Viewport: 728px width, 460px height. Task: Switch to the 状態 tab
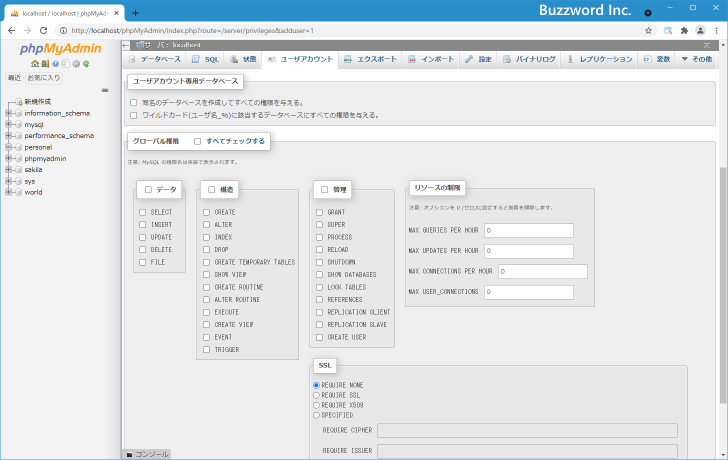click(243, 59)
